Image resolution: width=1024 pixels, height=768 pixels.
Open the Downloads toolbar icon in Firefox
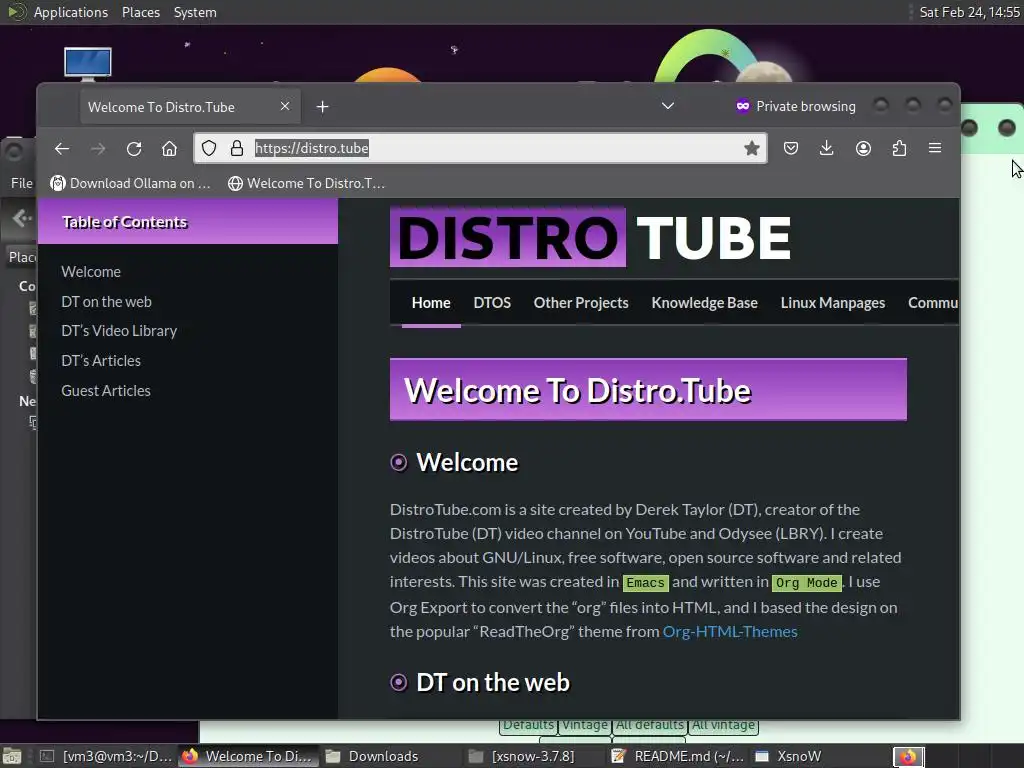click(x=826, y=148)
